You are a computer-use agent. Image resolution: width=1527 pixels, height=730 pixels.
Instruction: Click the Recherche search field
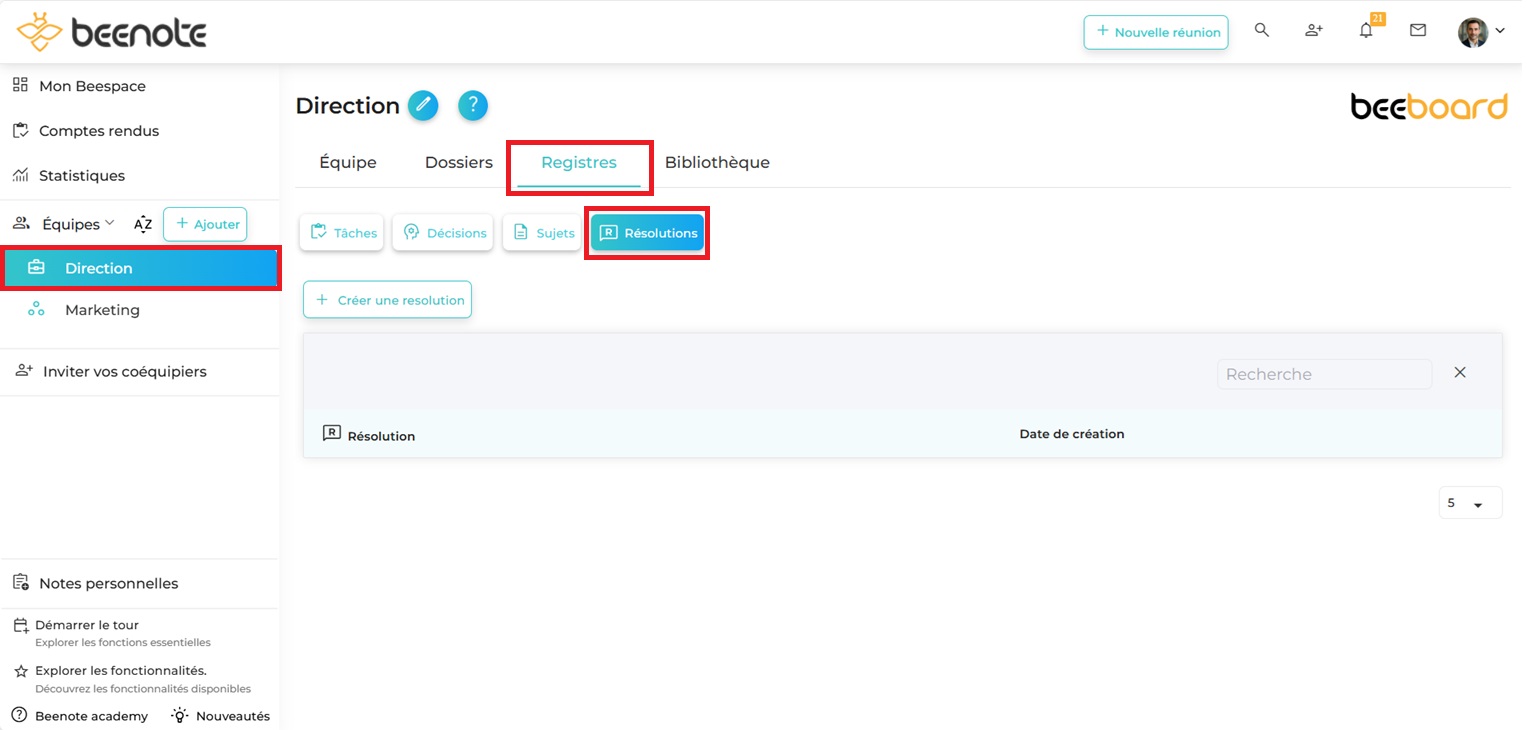[1324, 374]
